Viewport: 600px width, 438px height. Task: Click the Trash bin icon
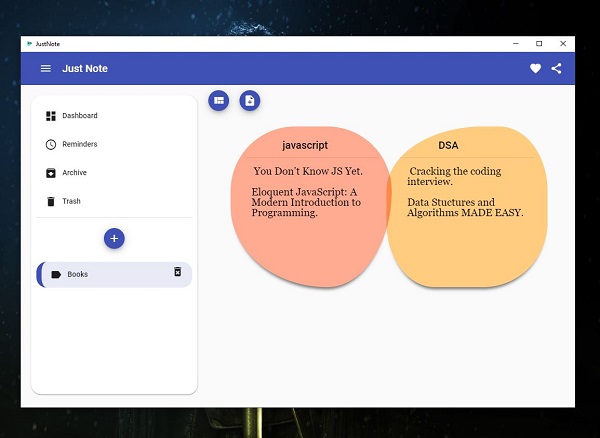pos(51,201)
